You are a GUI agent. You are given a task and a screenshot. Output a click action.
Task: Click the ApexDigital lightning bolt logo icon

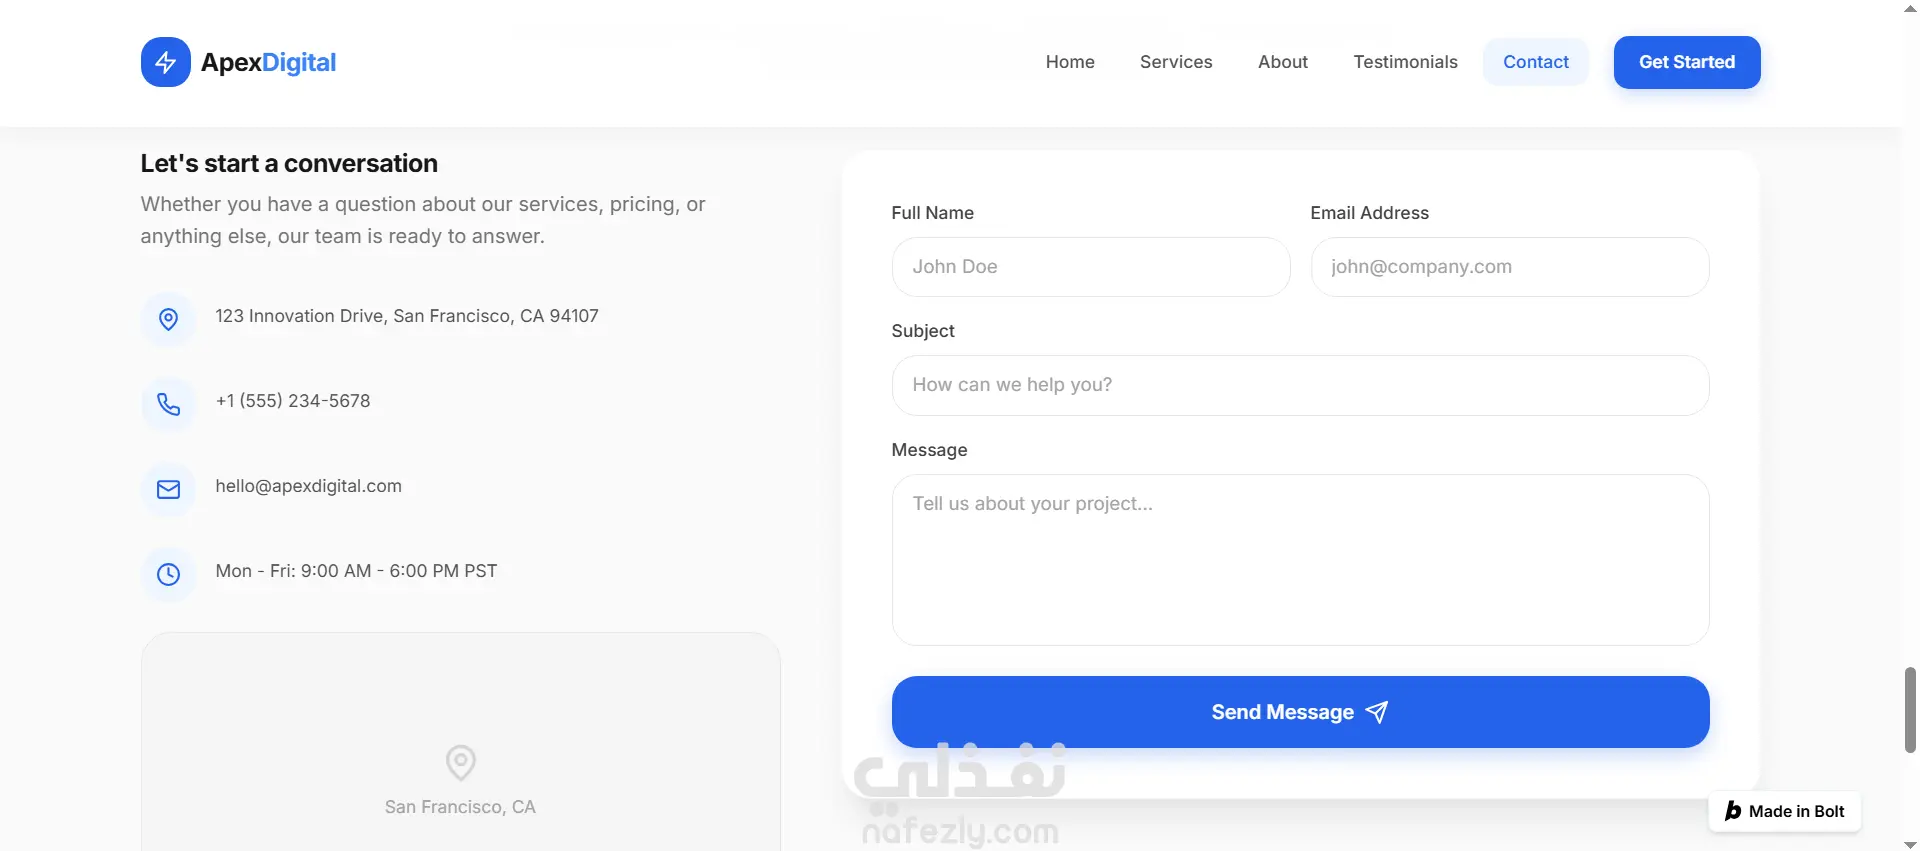coord(165,62)
